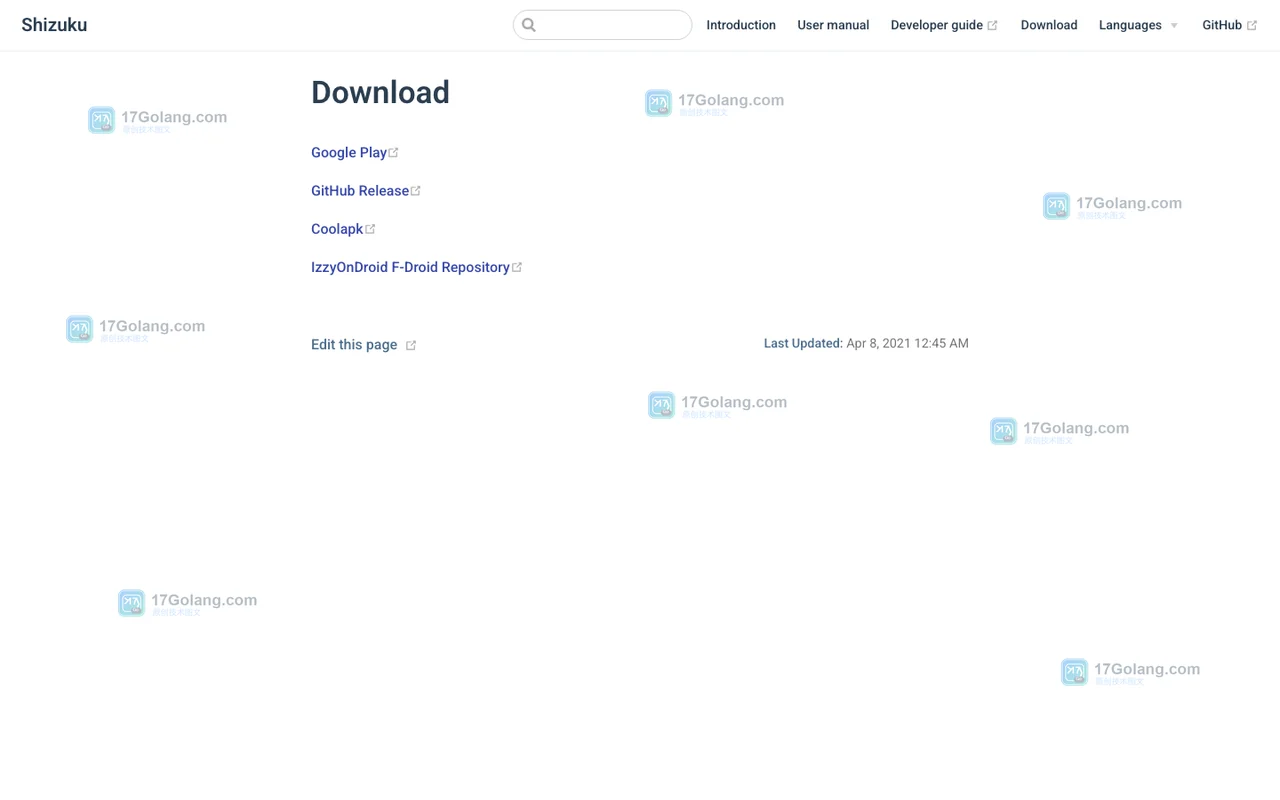Click external-link icon next to IzzyOnDroid

(x=517, y=267)
